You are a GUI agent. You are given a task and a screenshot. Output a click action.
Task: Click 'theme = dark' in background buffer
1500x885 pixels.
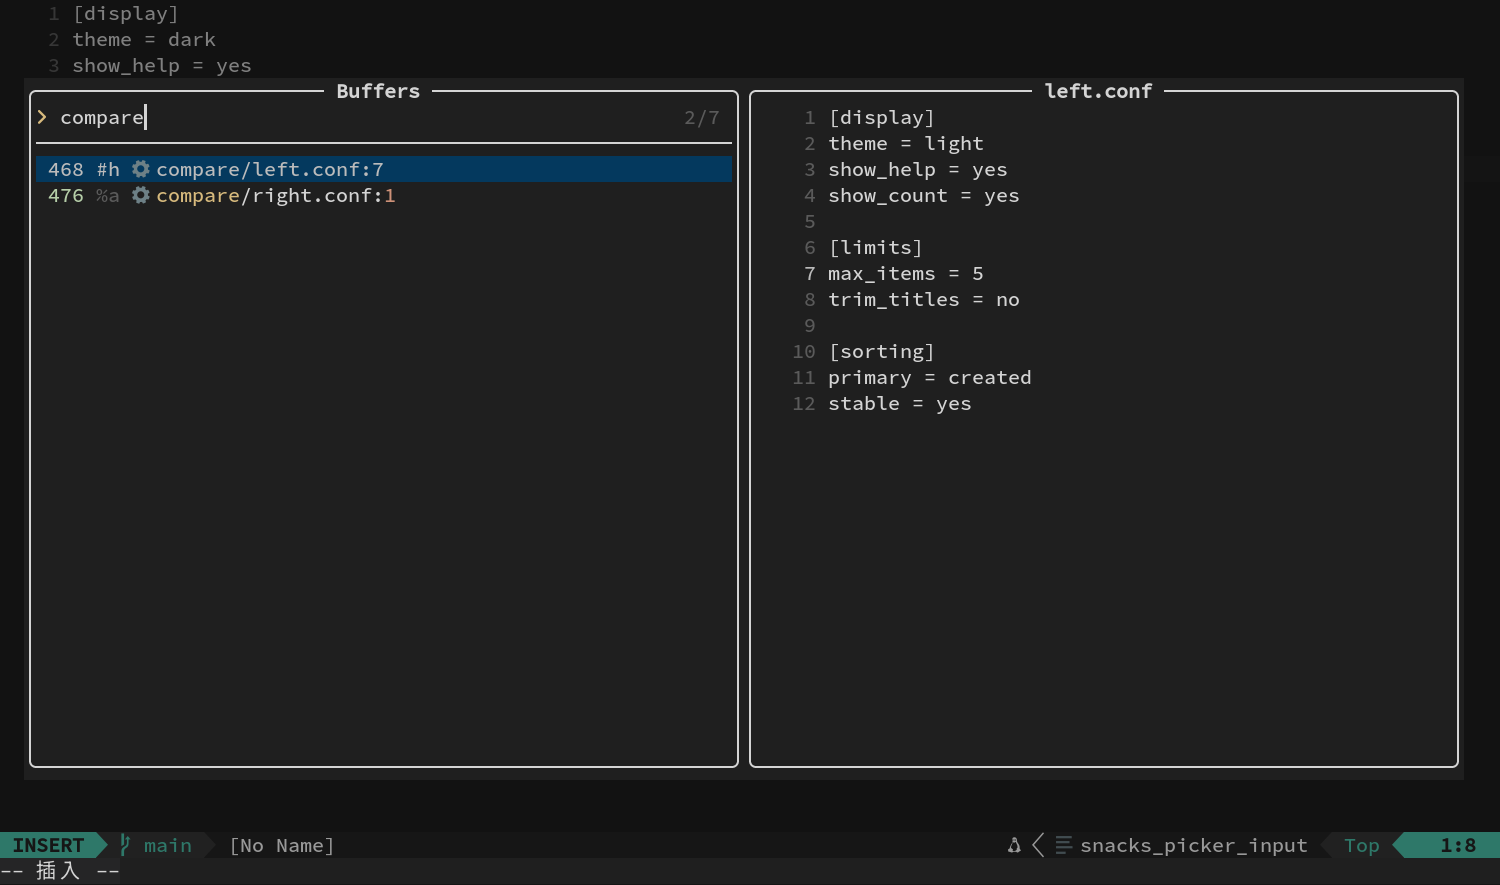144,39
